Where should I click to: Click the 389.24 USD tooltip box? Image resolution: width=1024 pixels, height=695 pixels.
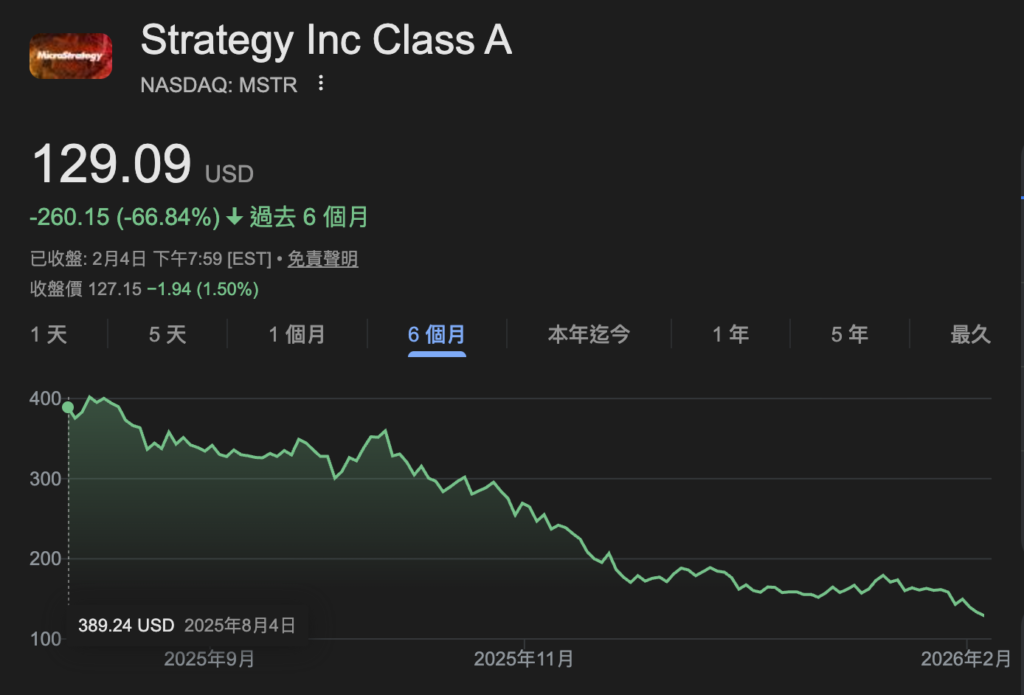point(187,626)
